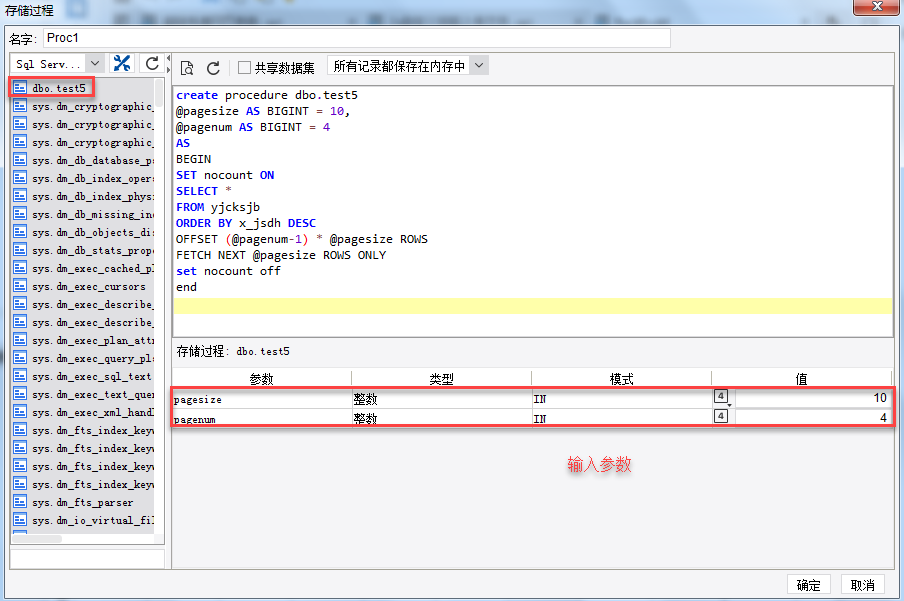Select sys.dm_exec_sql_text procedure

tap(92, 377)
